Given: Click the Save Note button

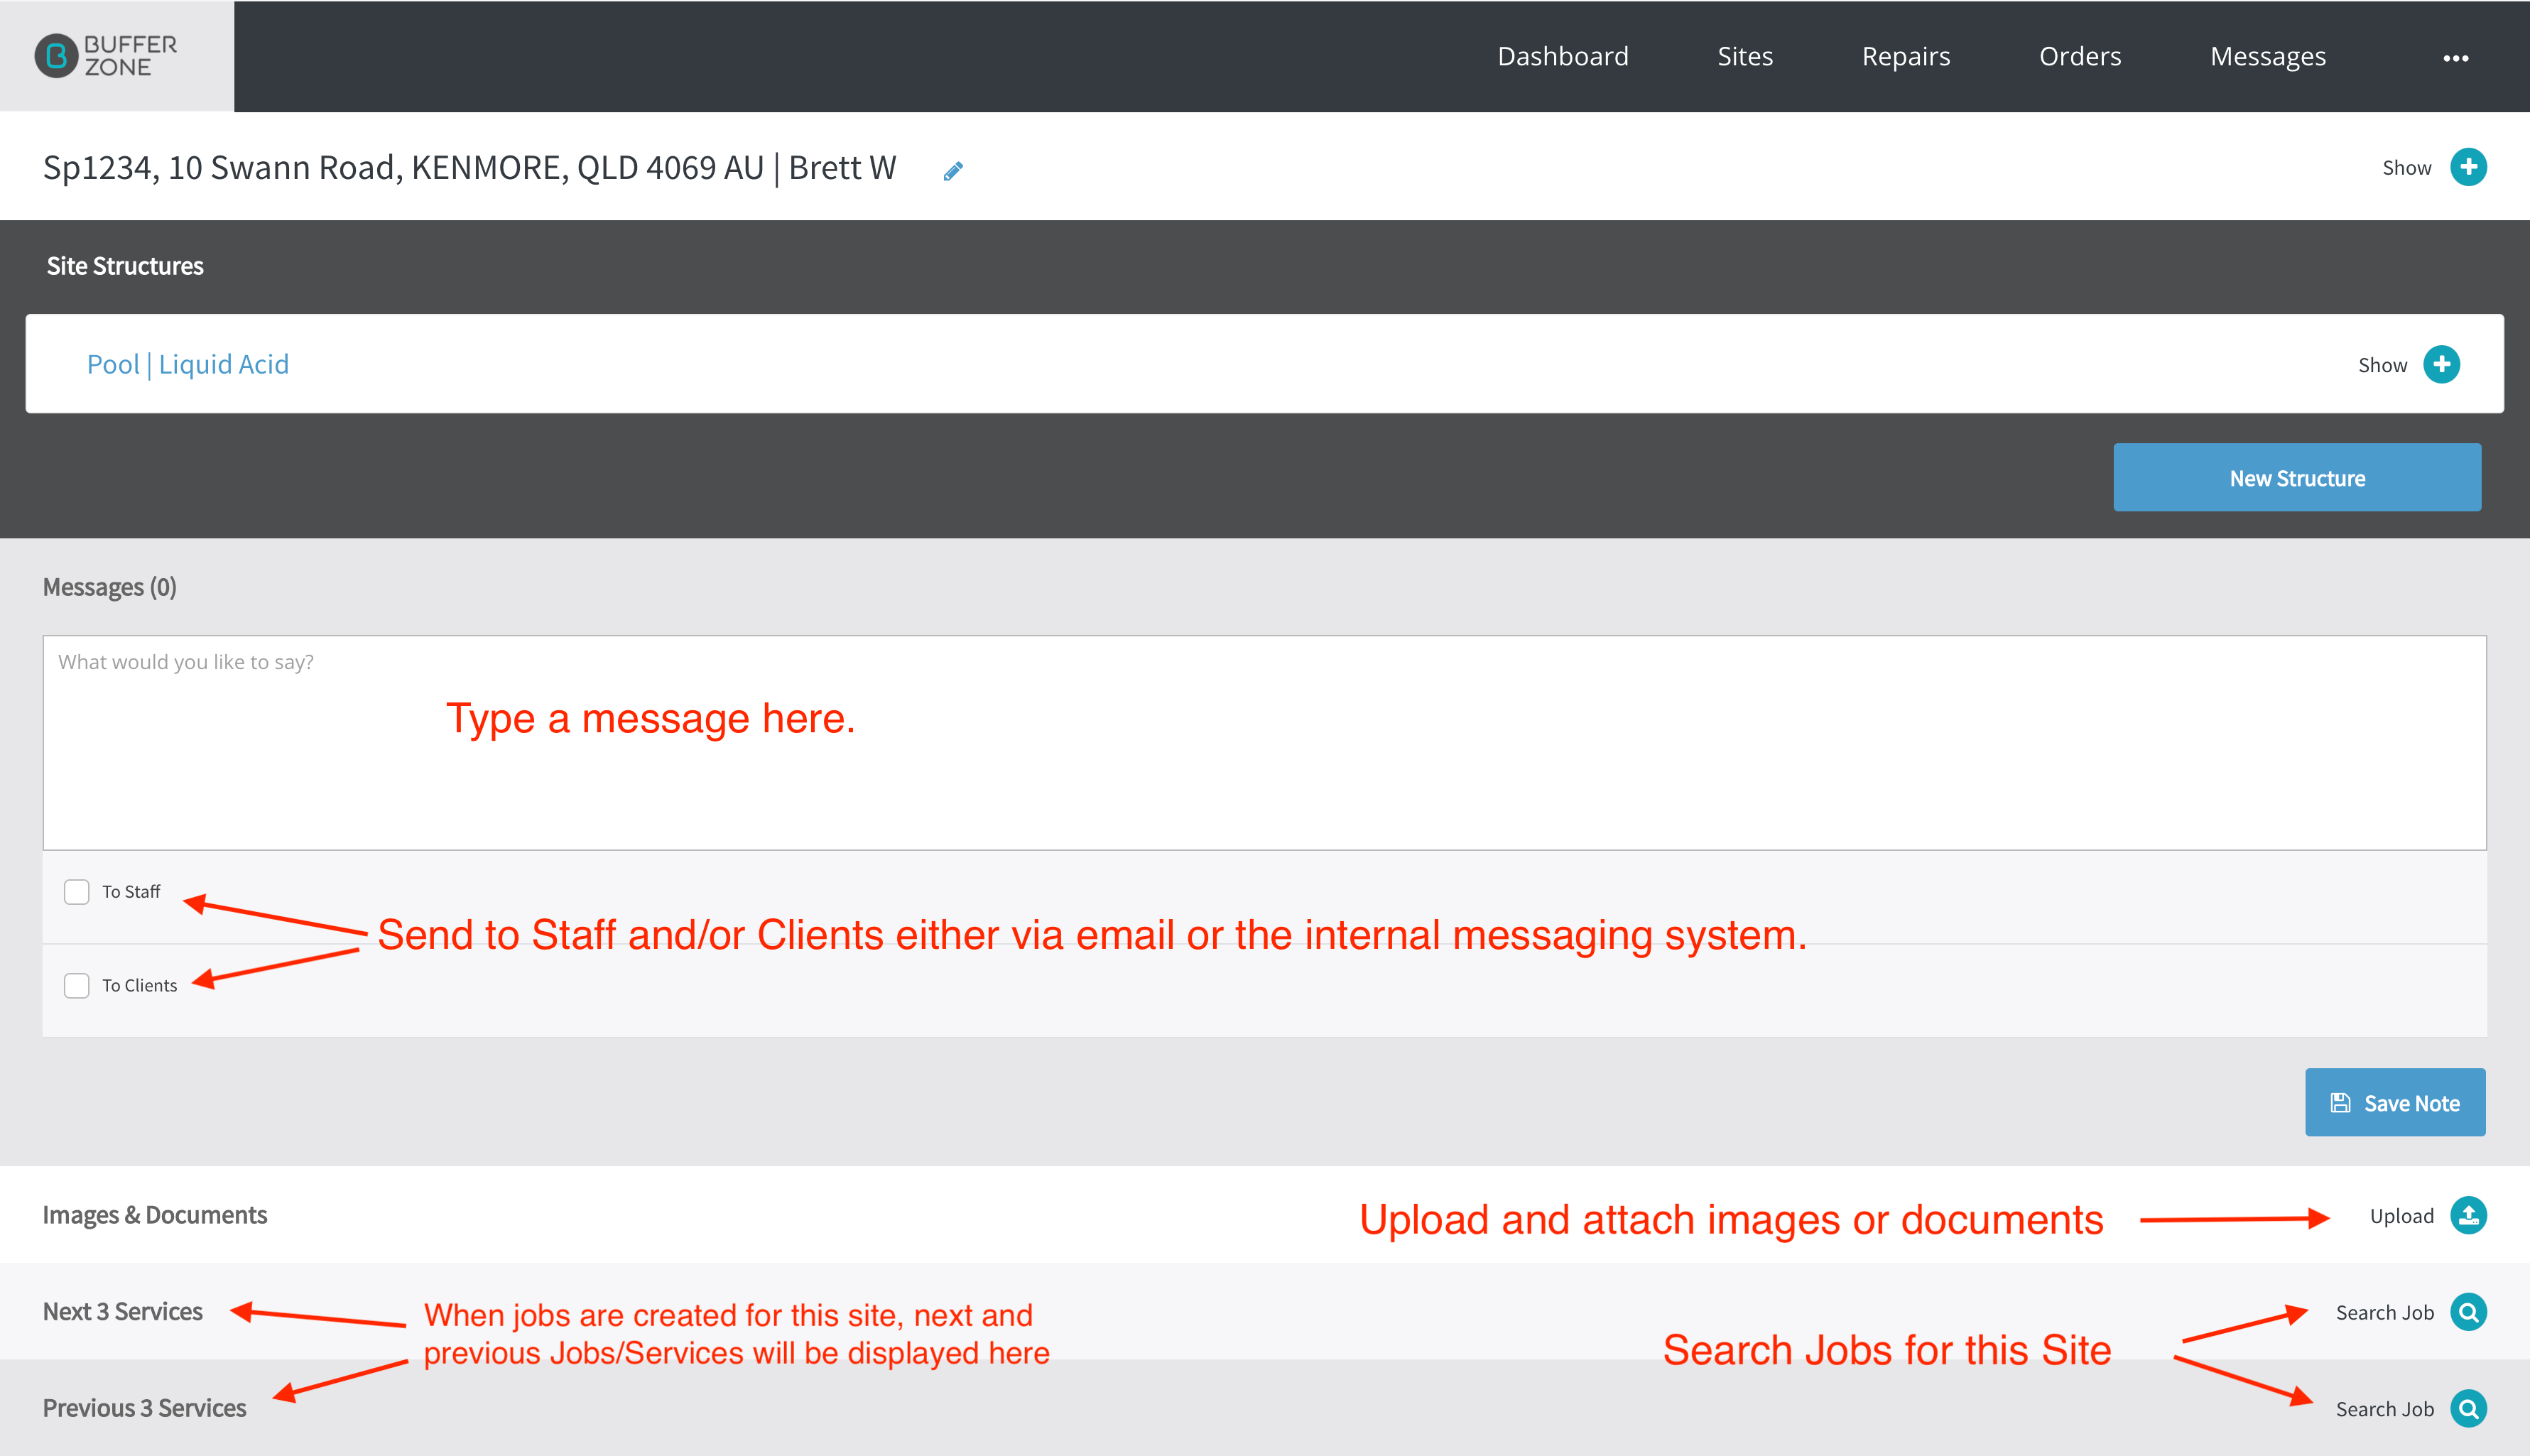Looking at the screenshot, I should click(x=2395, y=1102).
